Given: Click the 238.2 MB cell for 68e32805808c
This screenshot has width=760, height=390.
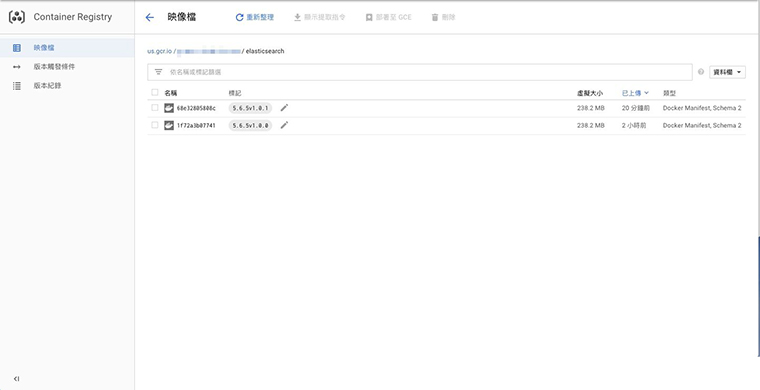Looking at the screenshot, I should tap(590, 109).
